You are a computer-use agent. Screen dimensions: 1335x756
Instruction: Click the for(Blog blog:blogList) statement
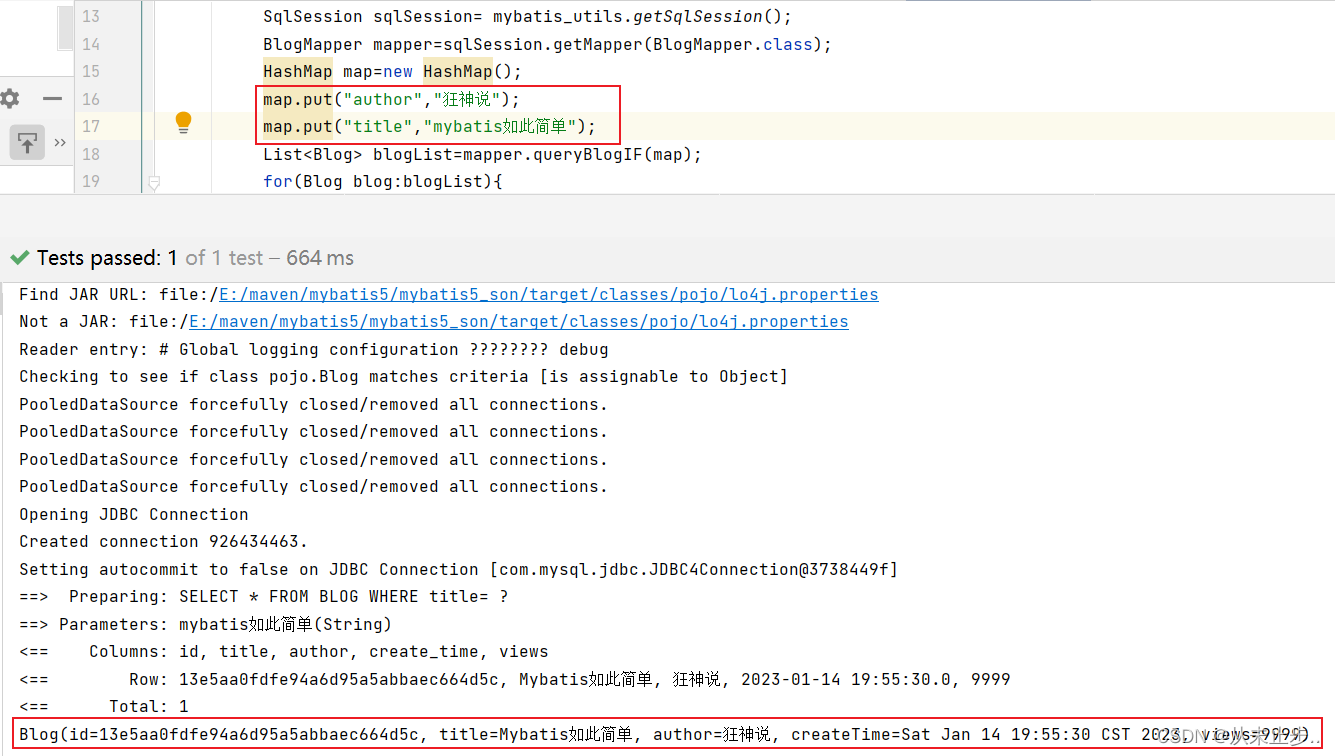coord(383,181)
